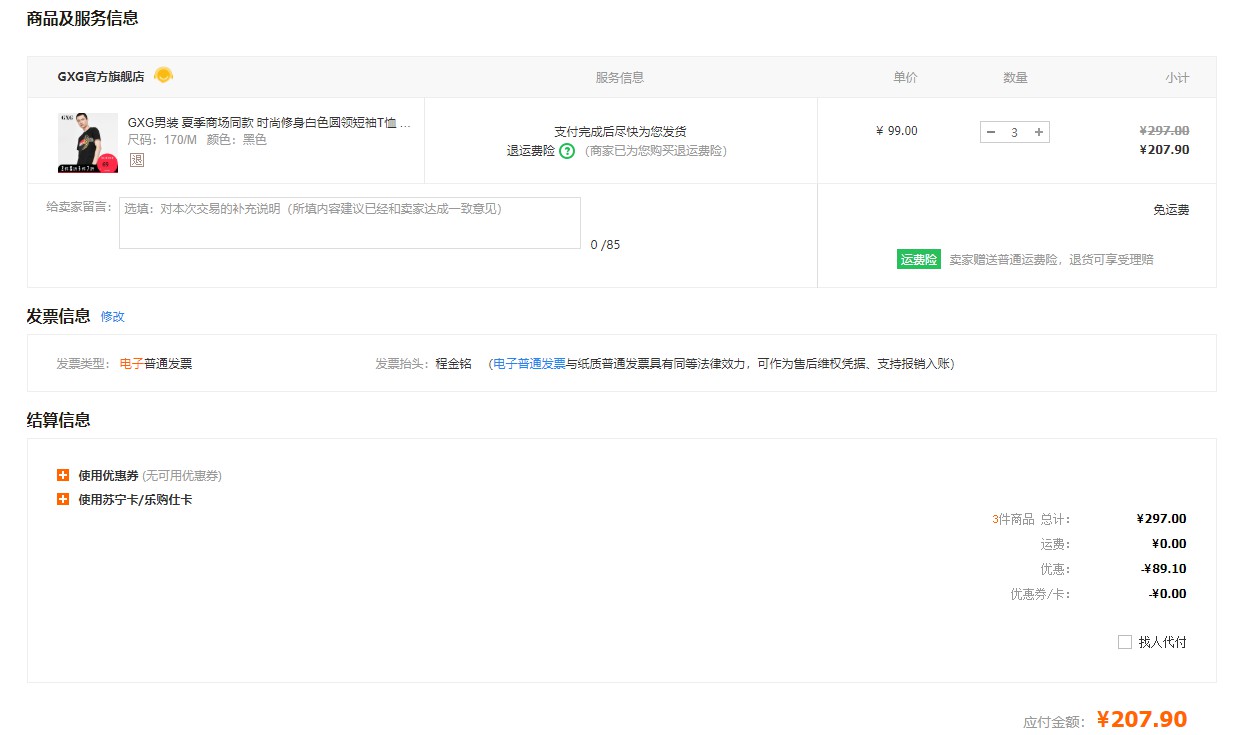
Task: Click the green 运费险 tag
Action: [x=918, y=259]
